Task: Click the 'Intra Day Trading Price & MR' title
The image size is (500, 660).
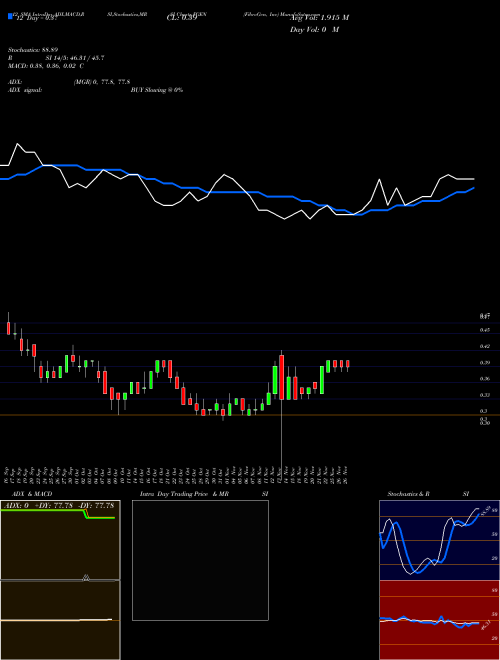Action: [184, 494]
